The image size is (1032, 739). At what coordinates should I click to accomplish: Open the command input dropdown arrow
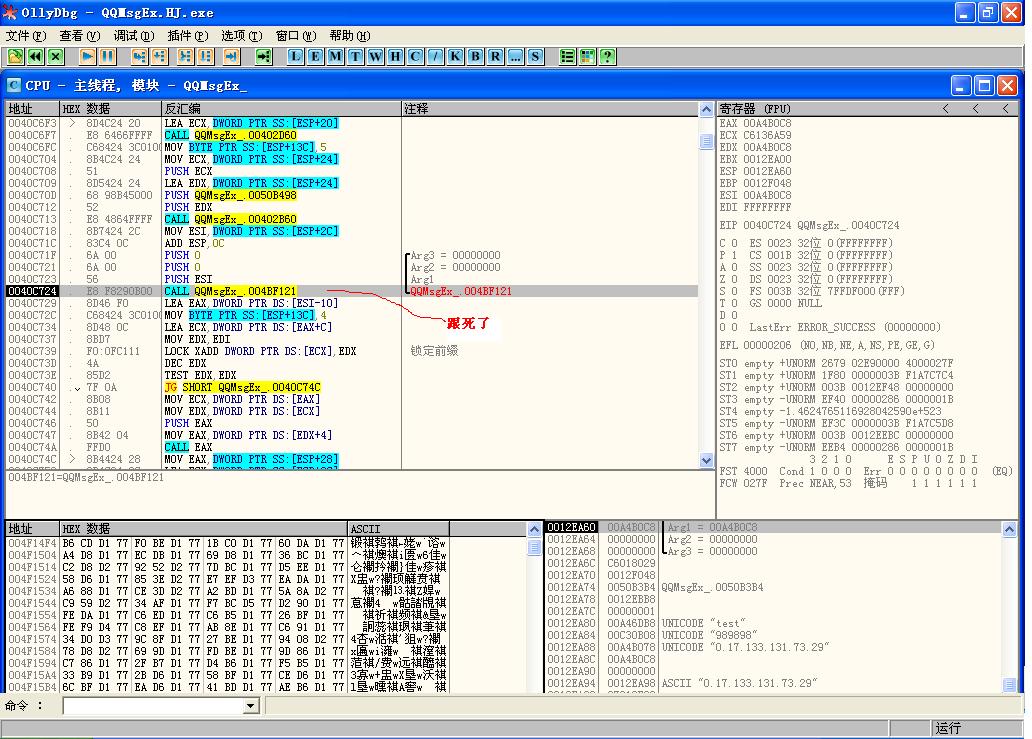[x=250, y=706]
